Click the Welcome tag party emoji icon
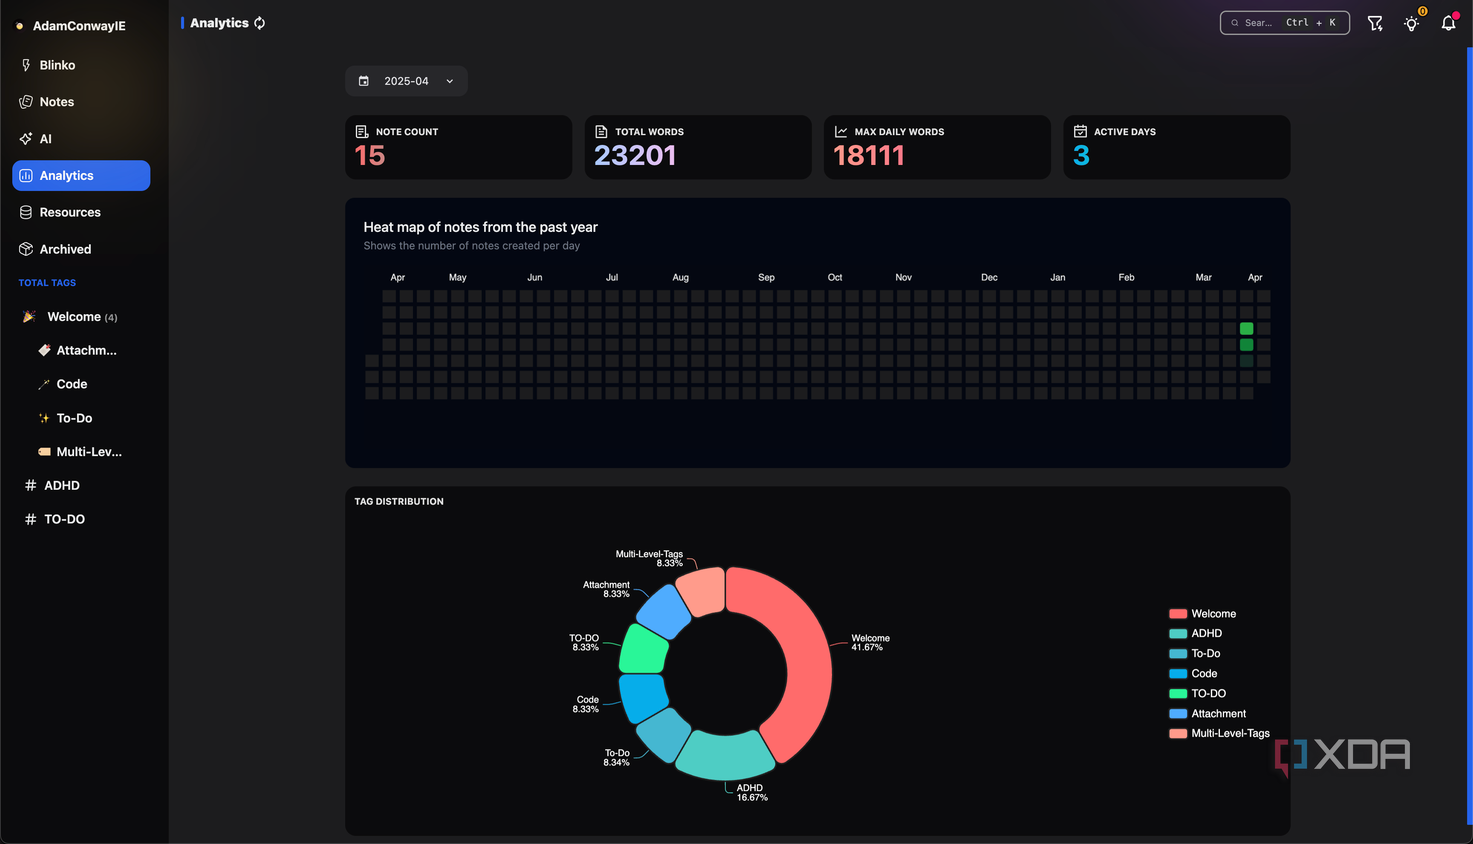This screenshot has height=844, width=1473. (29, 317)
